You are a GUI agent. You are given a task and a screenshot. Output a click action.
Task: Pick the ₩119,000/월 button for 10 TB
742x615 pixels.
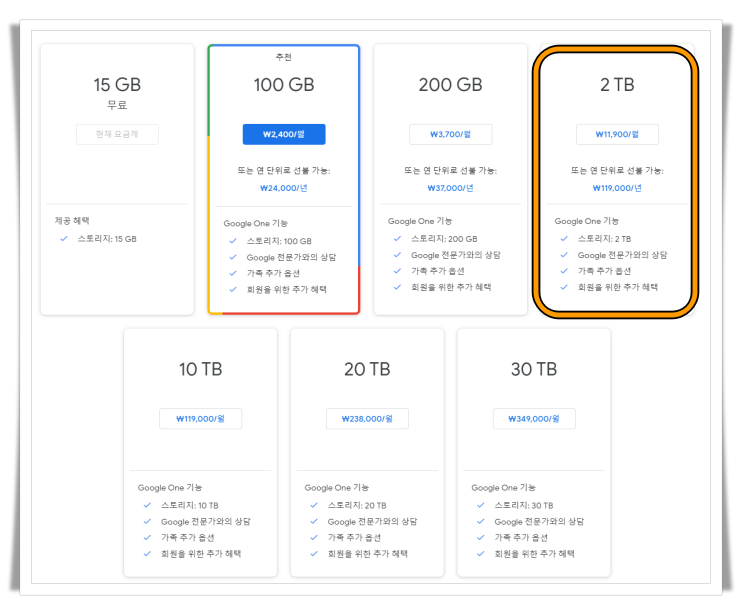(201, 419)
